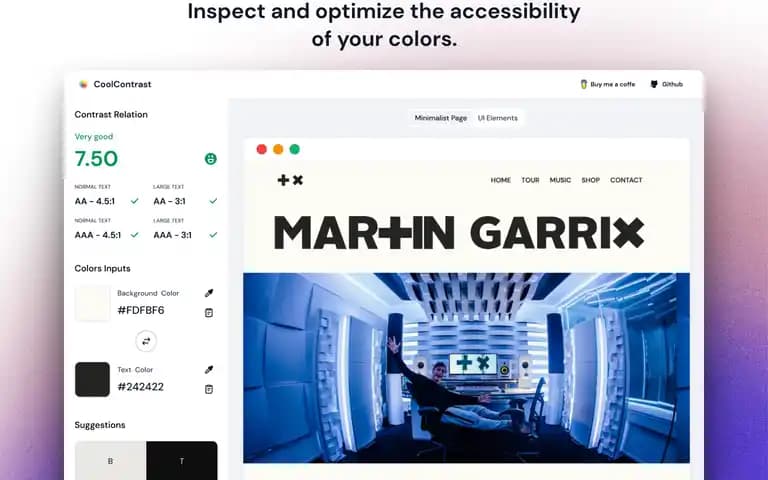
Task: Copy the text color hex via clipboard icon
Action: point(209,389)
